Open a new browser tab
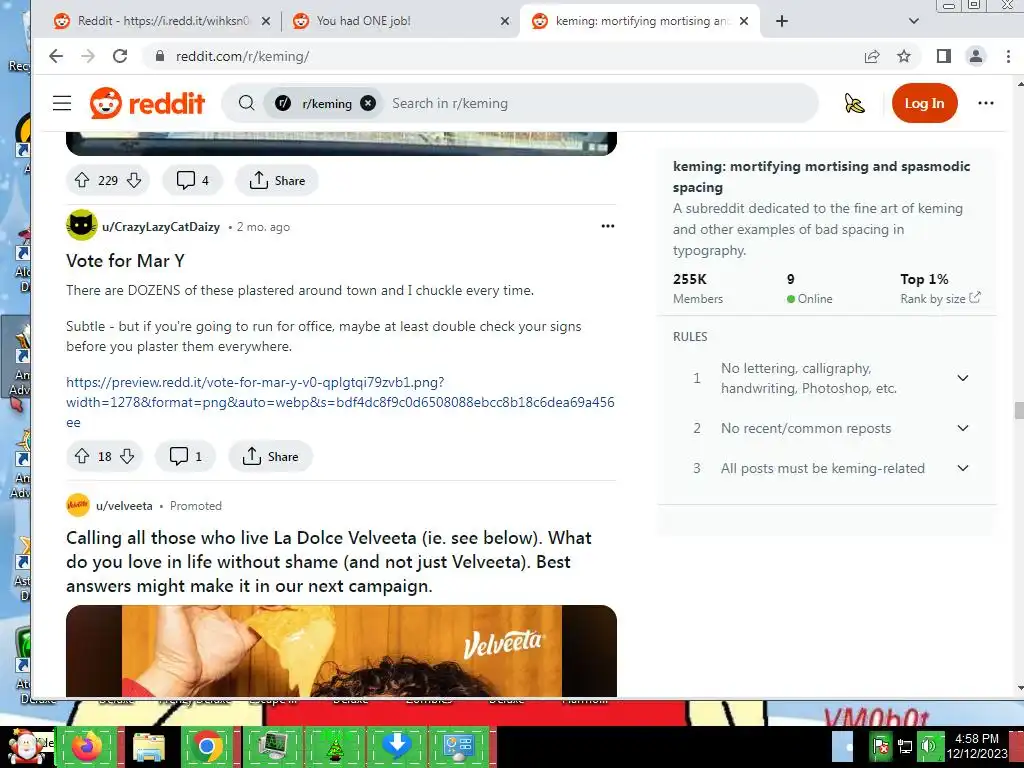This screenshot has width=1024, height=768. tap(782, 21)
